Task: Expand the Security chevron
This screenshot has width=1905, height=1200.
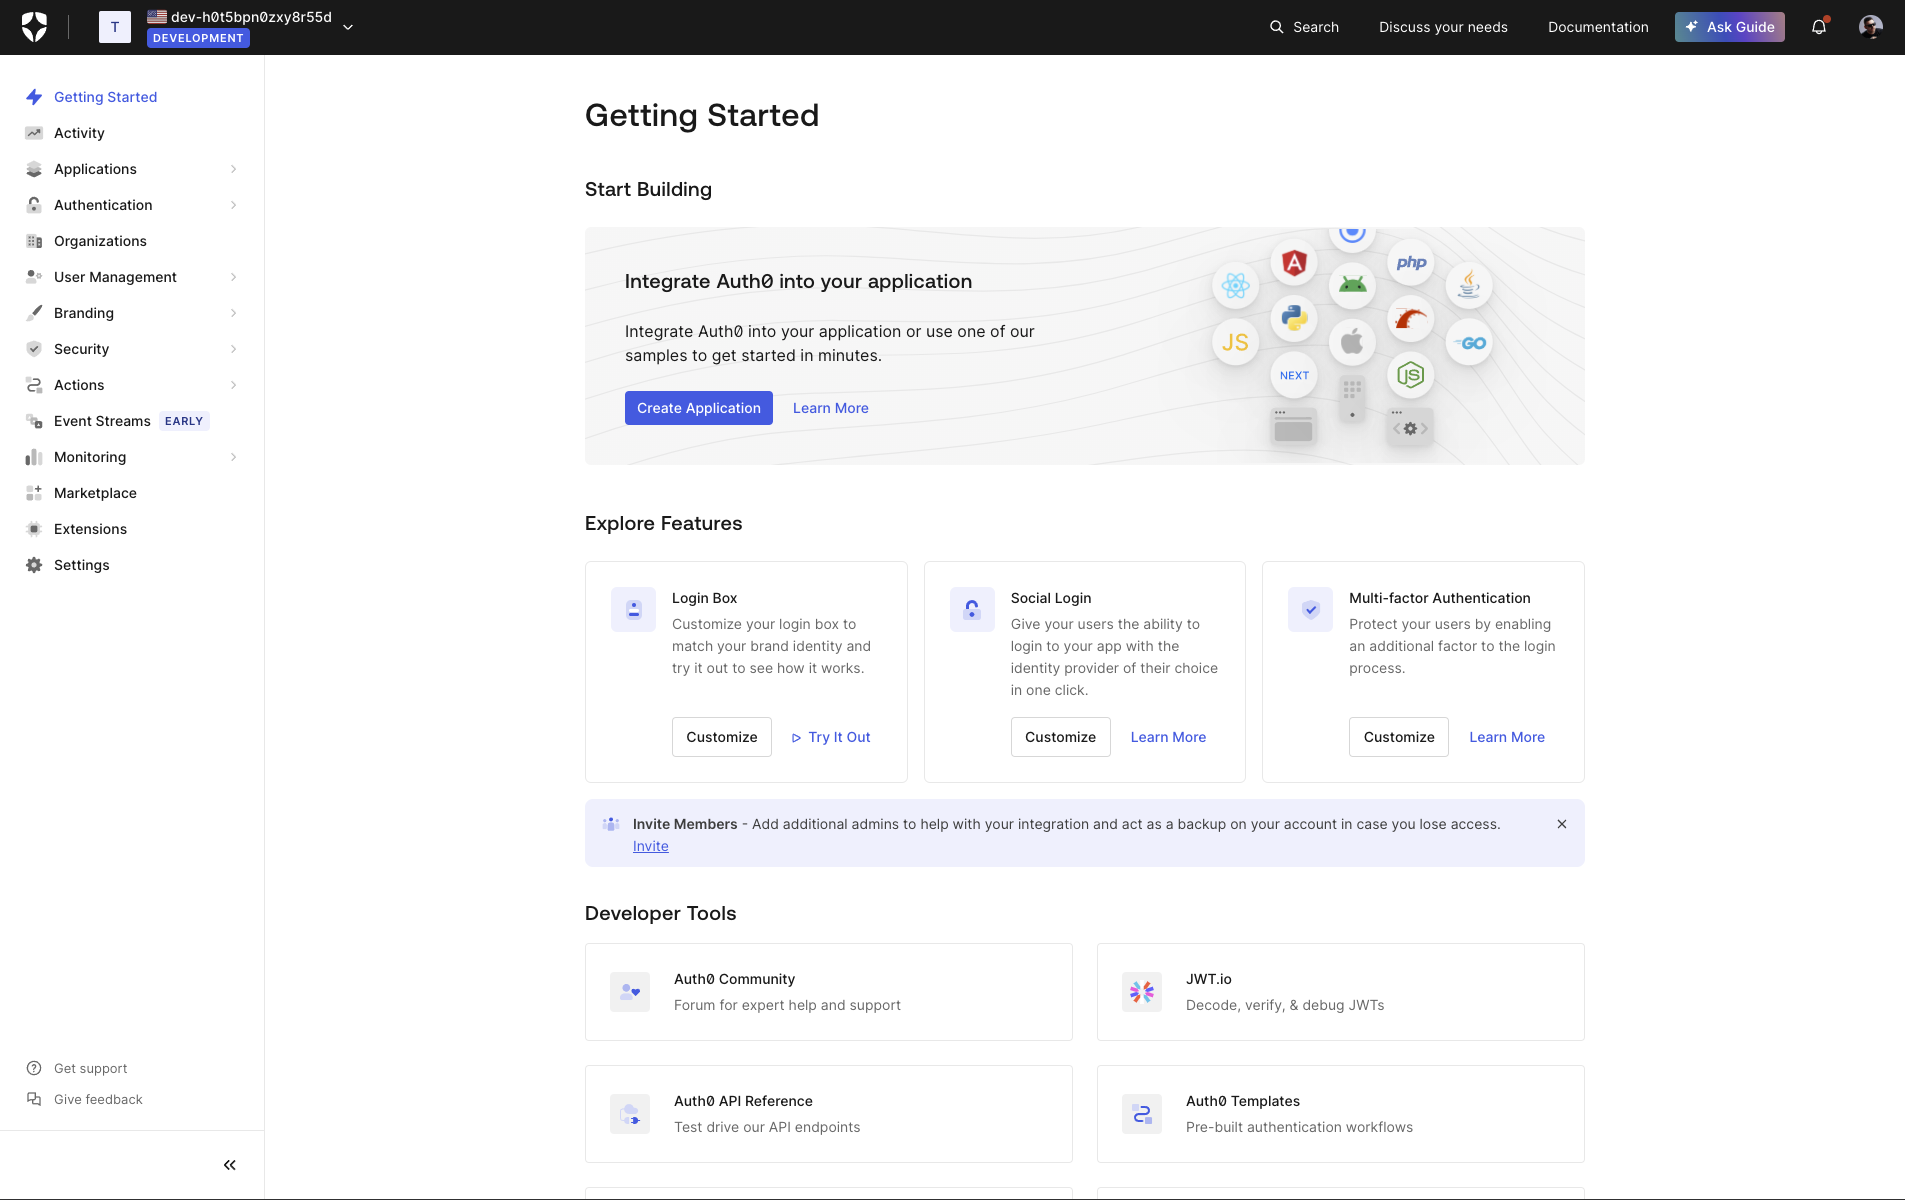Action: [x=233, y=349]
